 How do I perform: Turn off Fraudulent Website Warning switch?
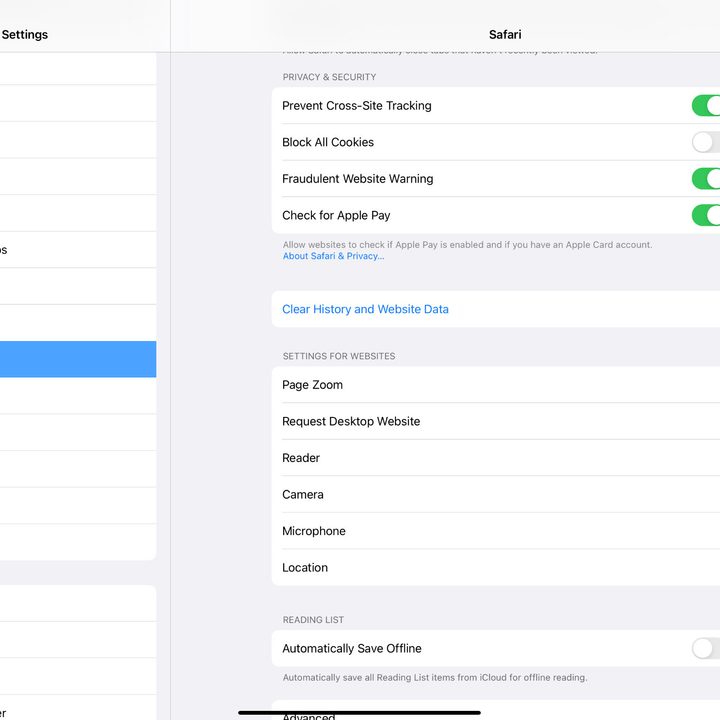pyautogui.click(x=706, y=179)
